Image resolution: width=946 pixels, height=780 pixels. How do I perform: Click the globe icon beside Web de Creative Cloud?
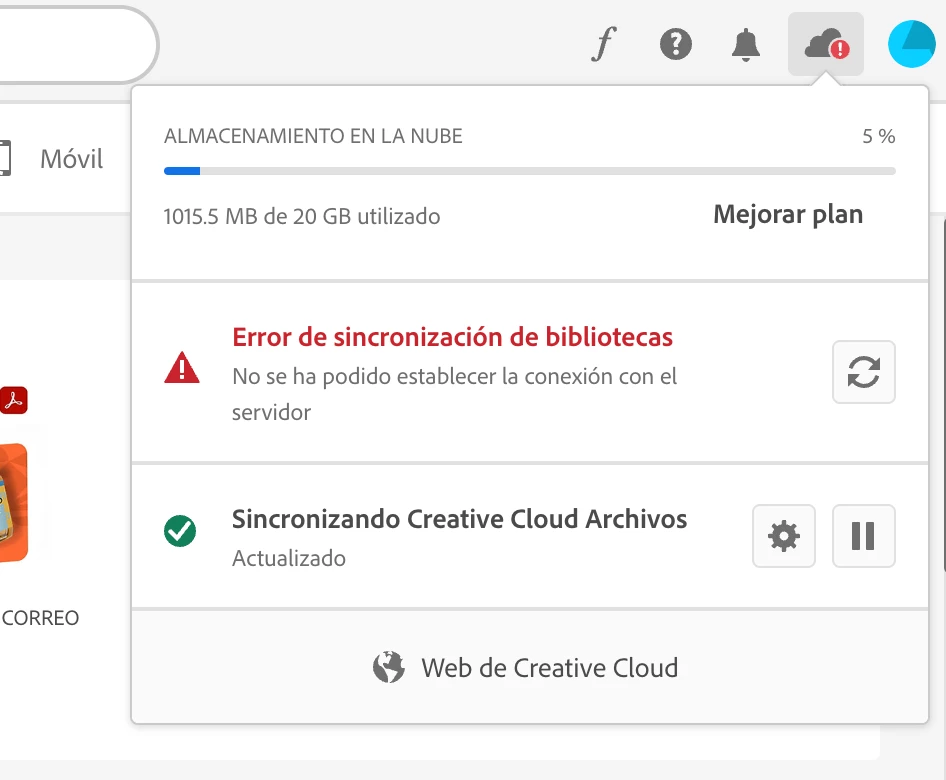(389, 667)
